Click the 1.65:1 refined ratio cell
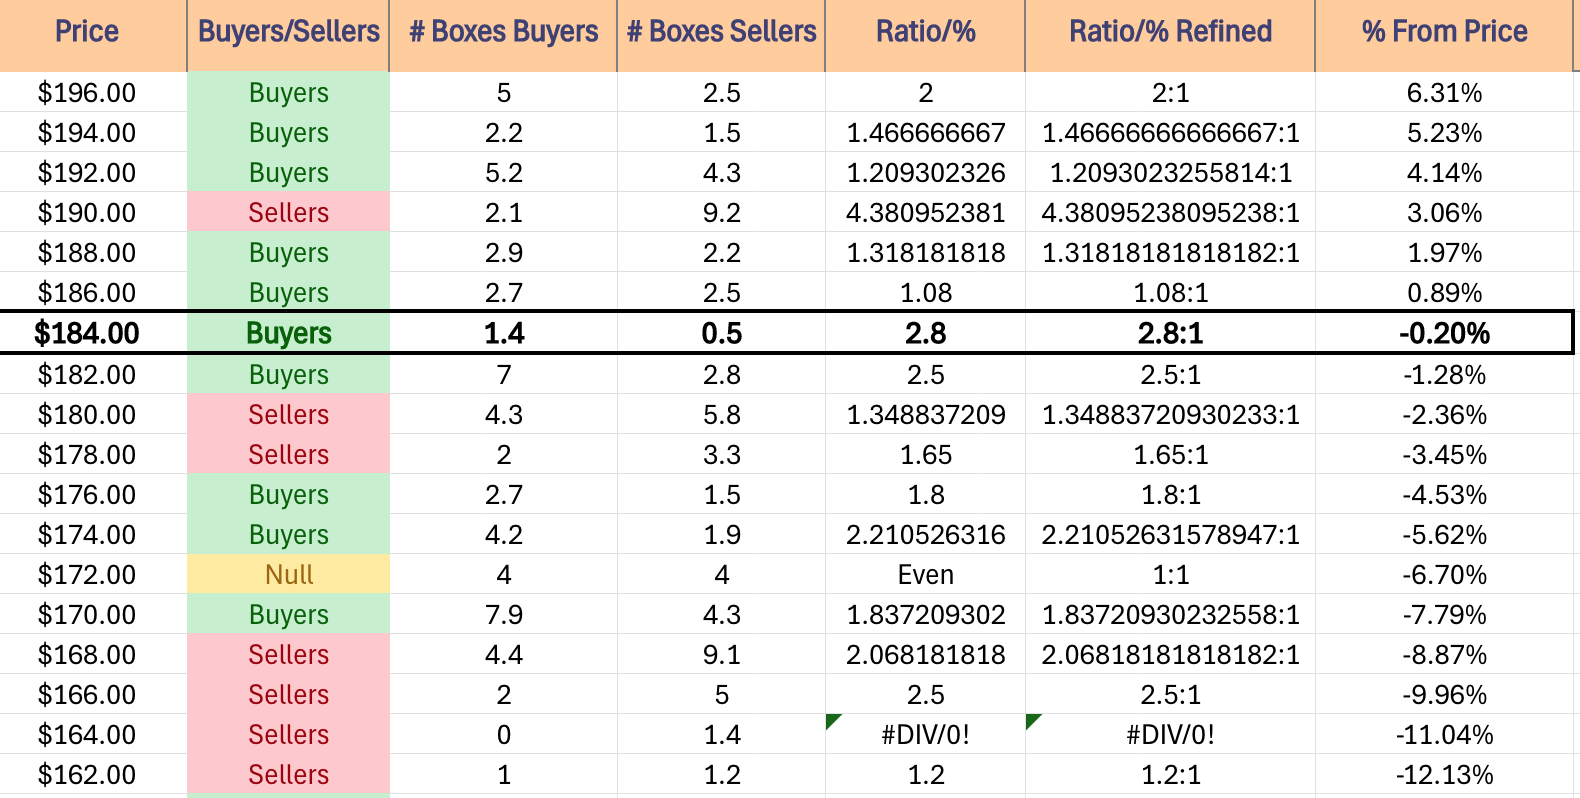 (1170, 455)
